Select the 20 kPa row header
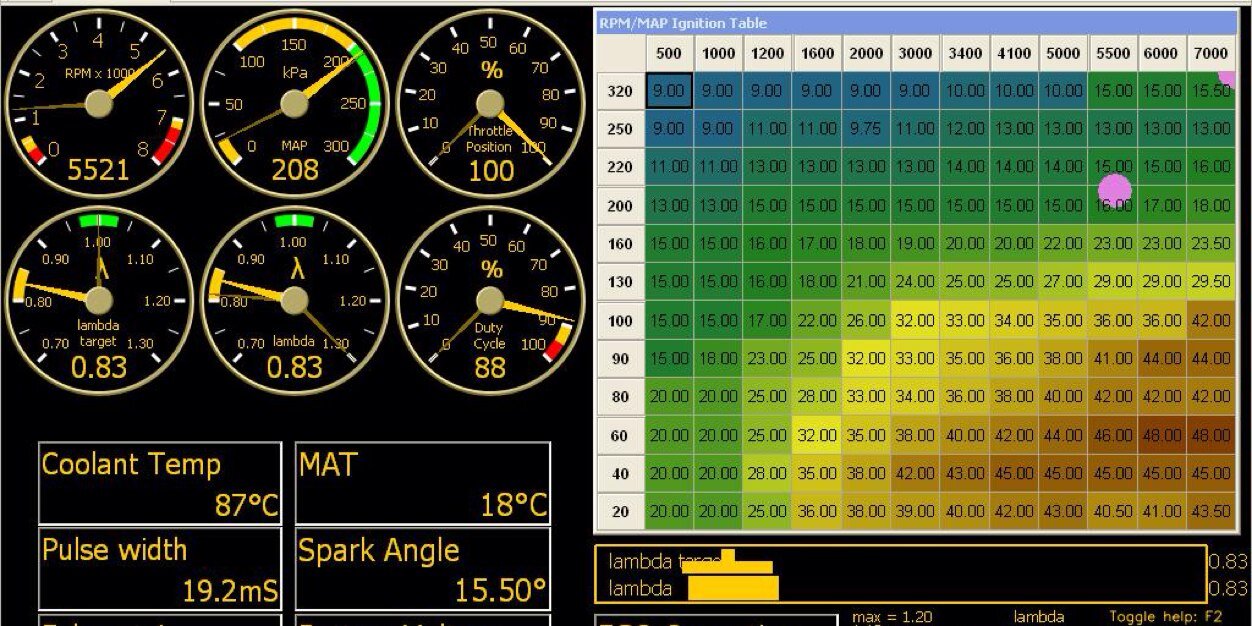 620,511
